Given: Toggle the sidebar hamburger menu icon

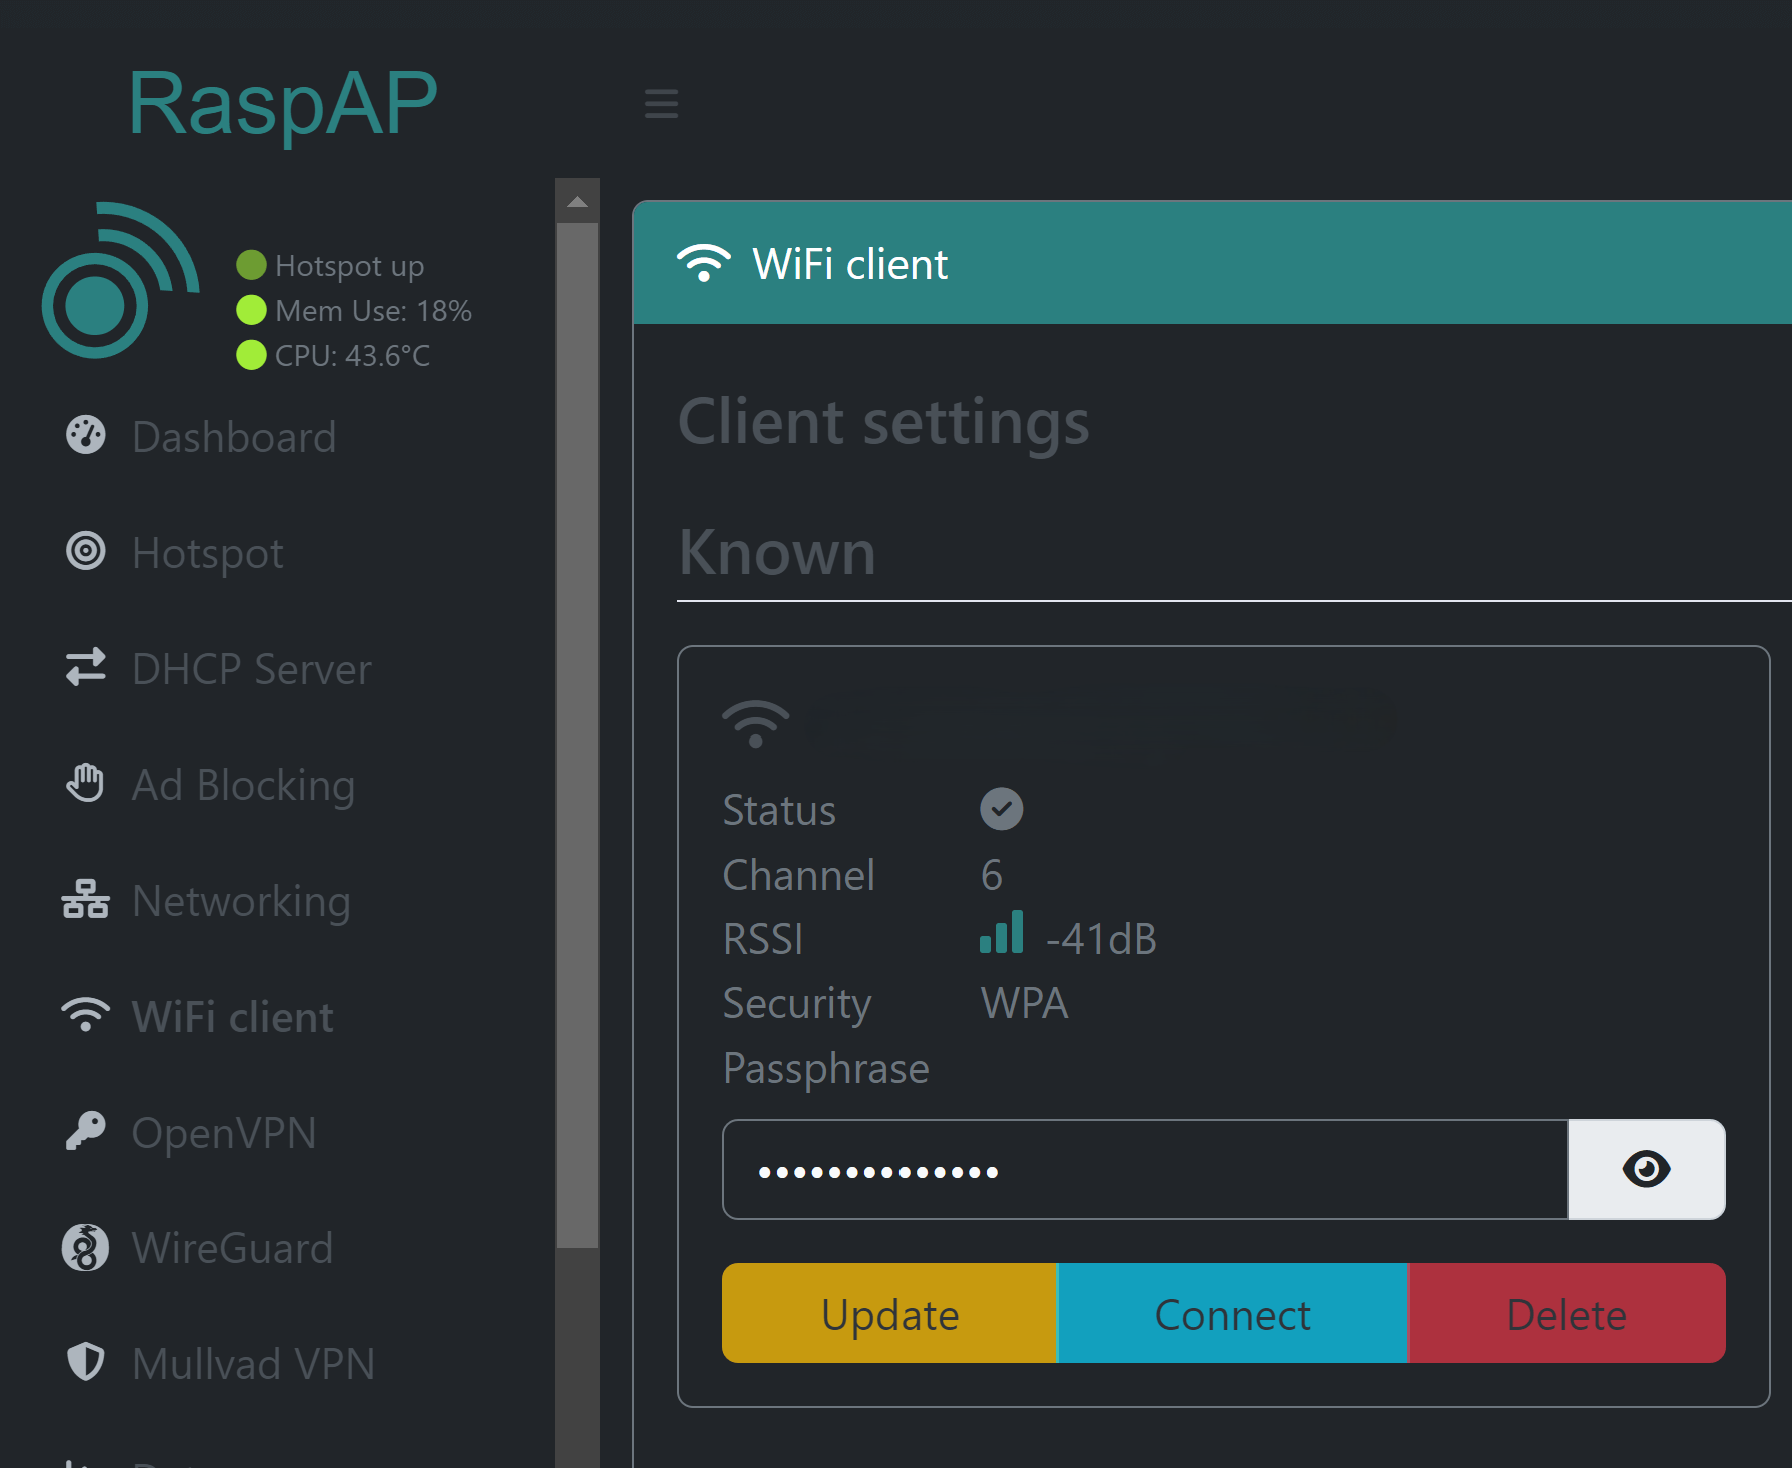Looking at the screenshot, I should pyautogui.click(x=661, y=103).
